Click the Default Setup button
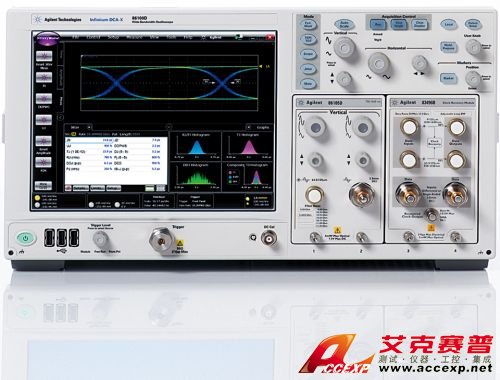500x380 pixels. pos(473,24)
